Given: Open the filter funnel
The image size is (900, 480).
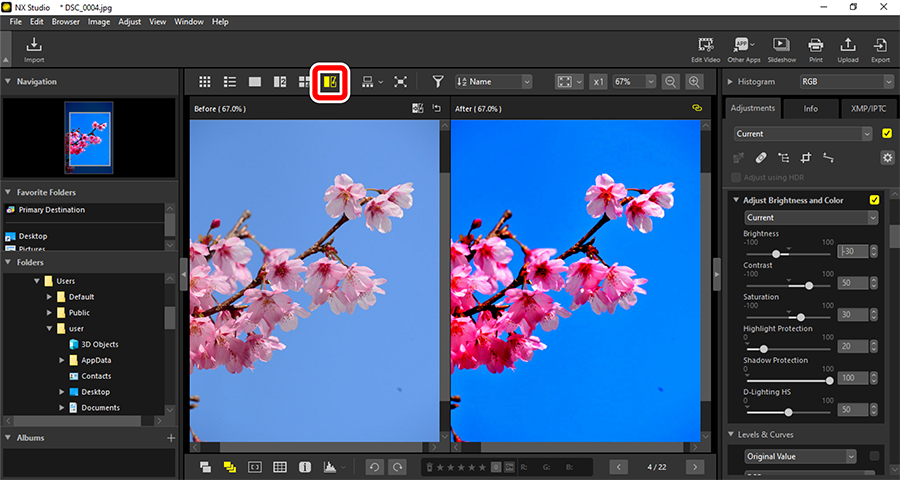Looking at the screenshot, I should click(438, 82).
